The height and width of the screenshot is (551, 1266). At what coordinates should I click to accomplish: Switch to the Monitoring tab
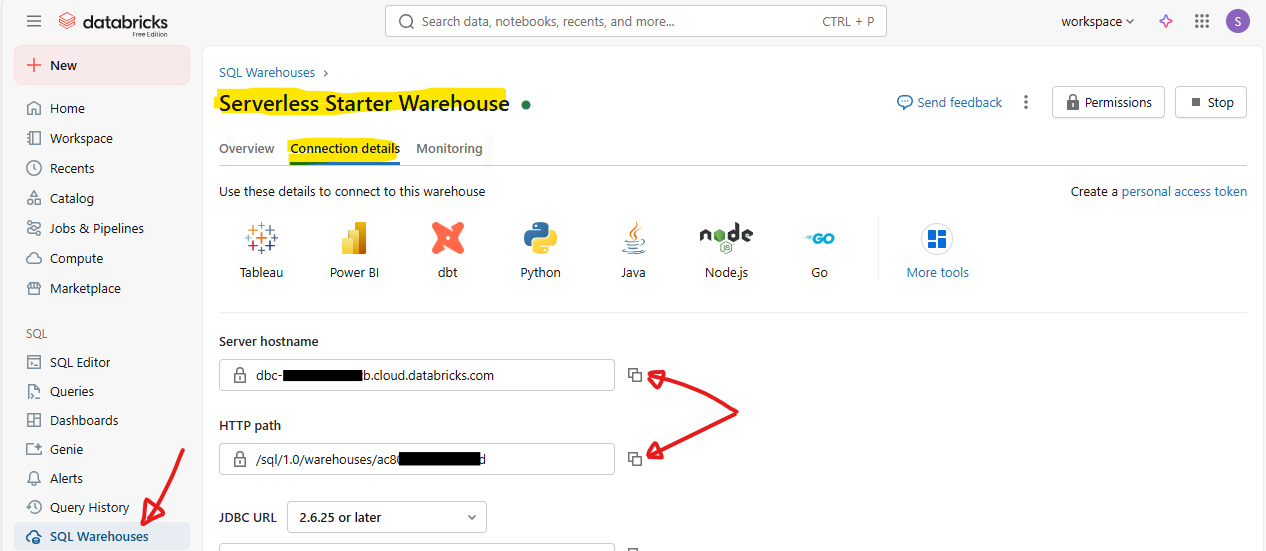[449, 149]
